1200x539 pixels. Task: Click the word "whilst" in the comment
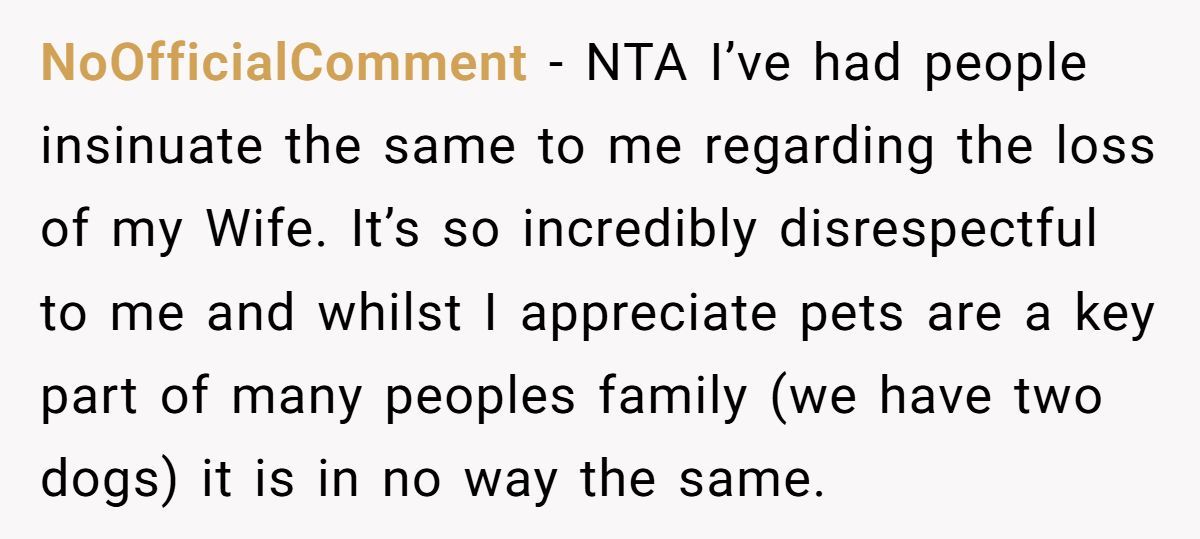point(390,313)
